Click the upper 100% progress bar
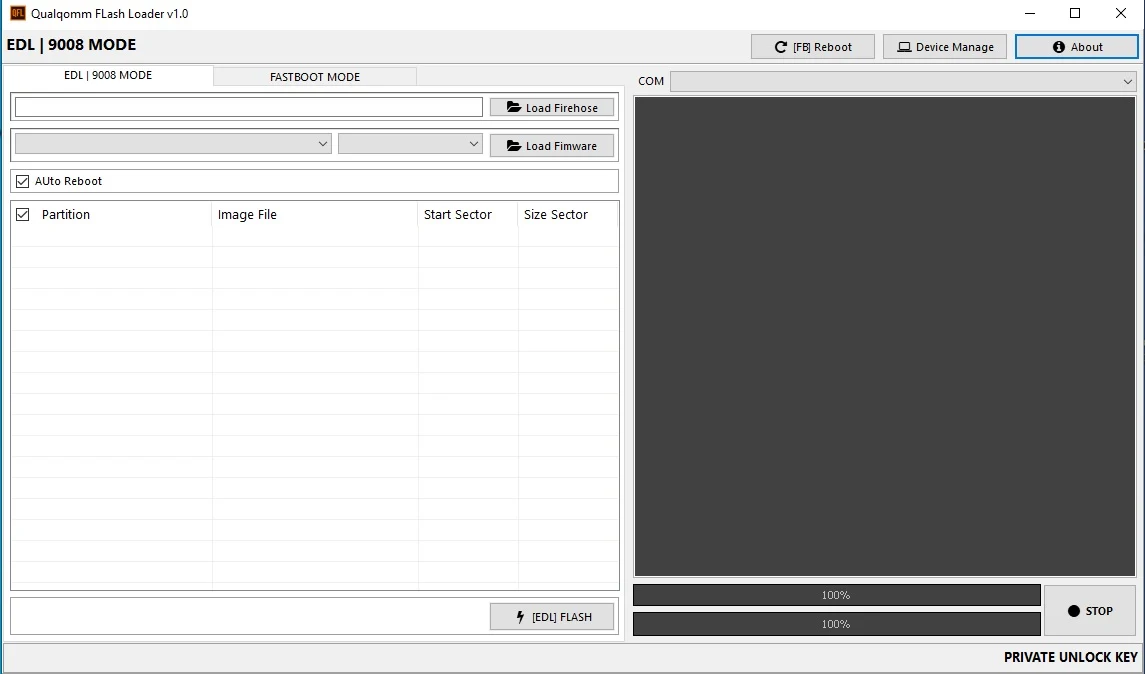This screenshot has height=674, width=1145. coord(837,595)
